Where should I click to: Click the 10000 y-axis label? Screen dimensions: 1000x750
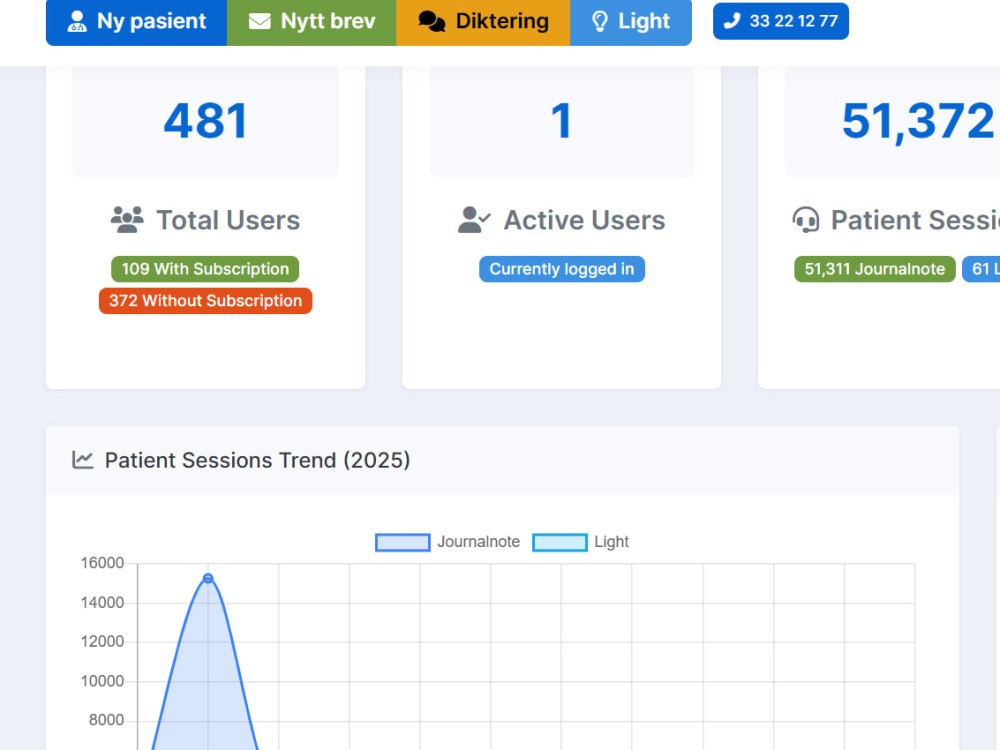pos(102,681)
